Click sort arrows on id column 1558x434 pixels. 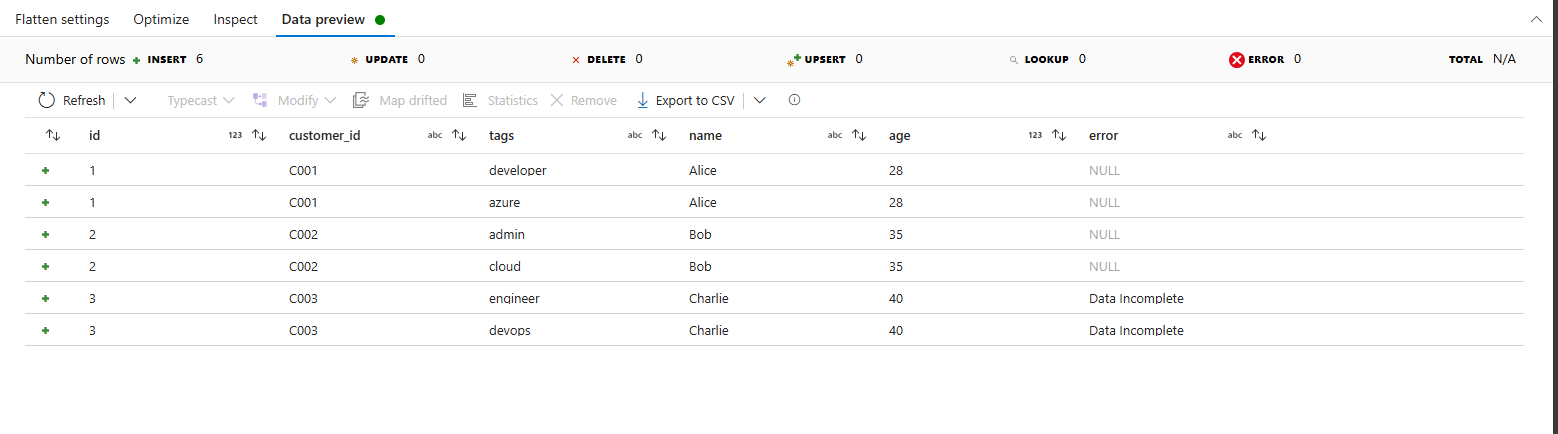(x=259, y=136)
